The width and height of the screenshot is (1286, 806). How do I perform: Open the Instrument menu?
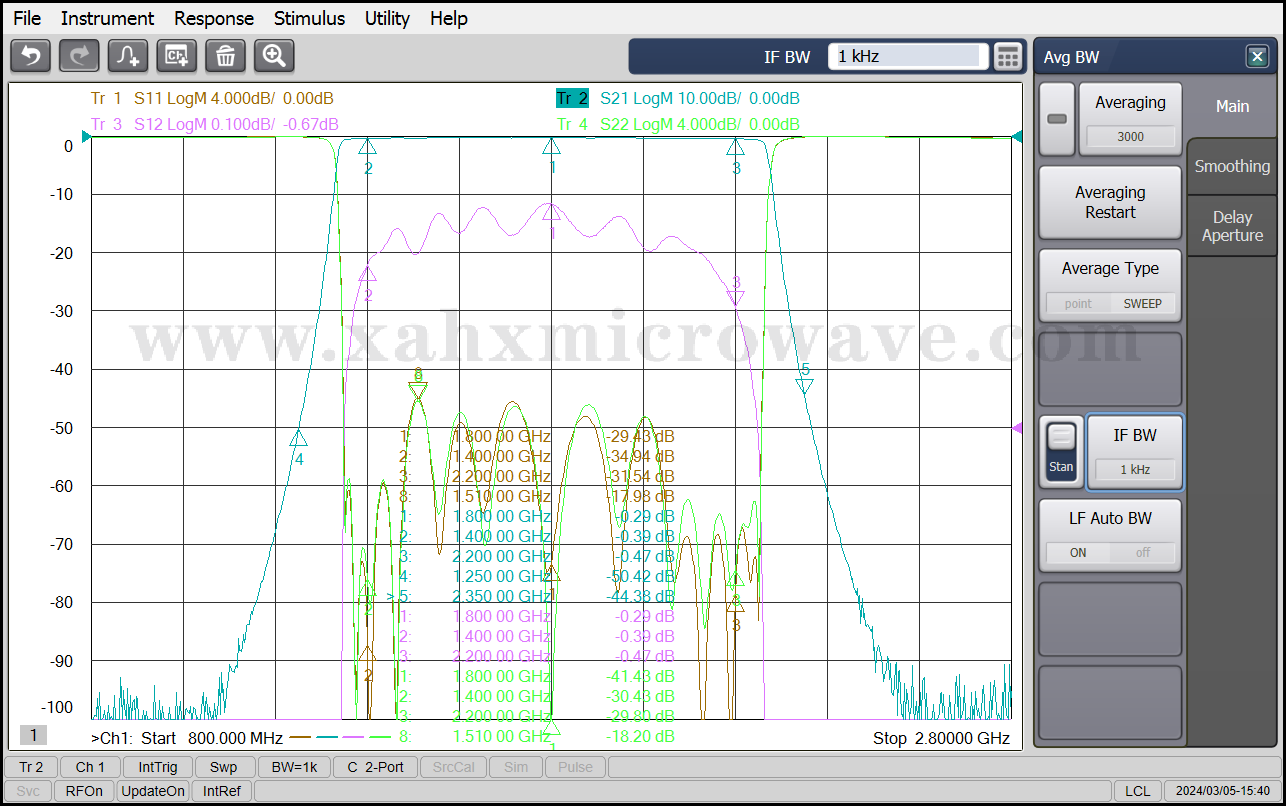[107, 18]
